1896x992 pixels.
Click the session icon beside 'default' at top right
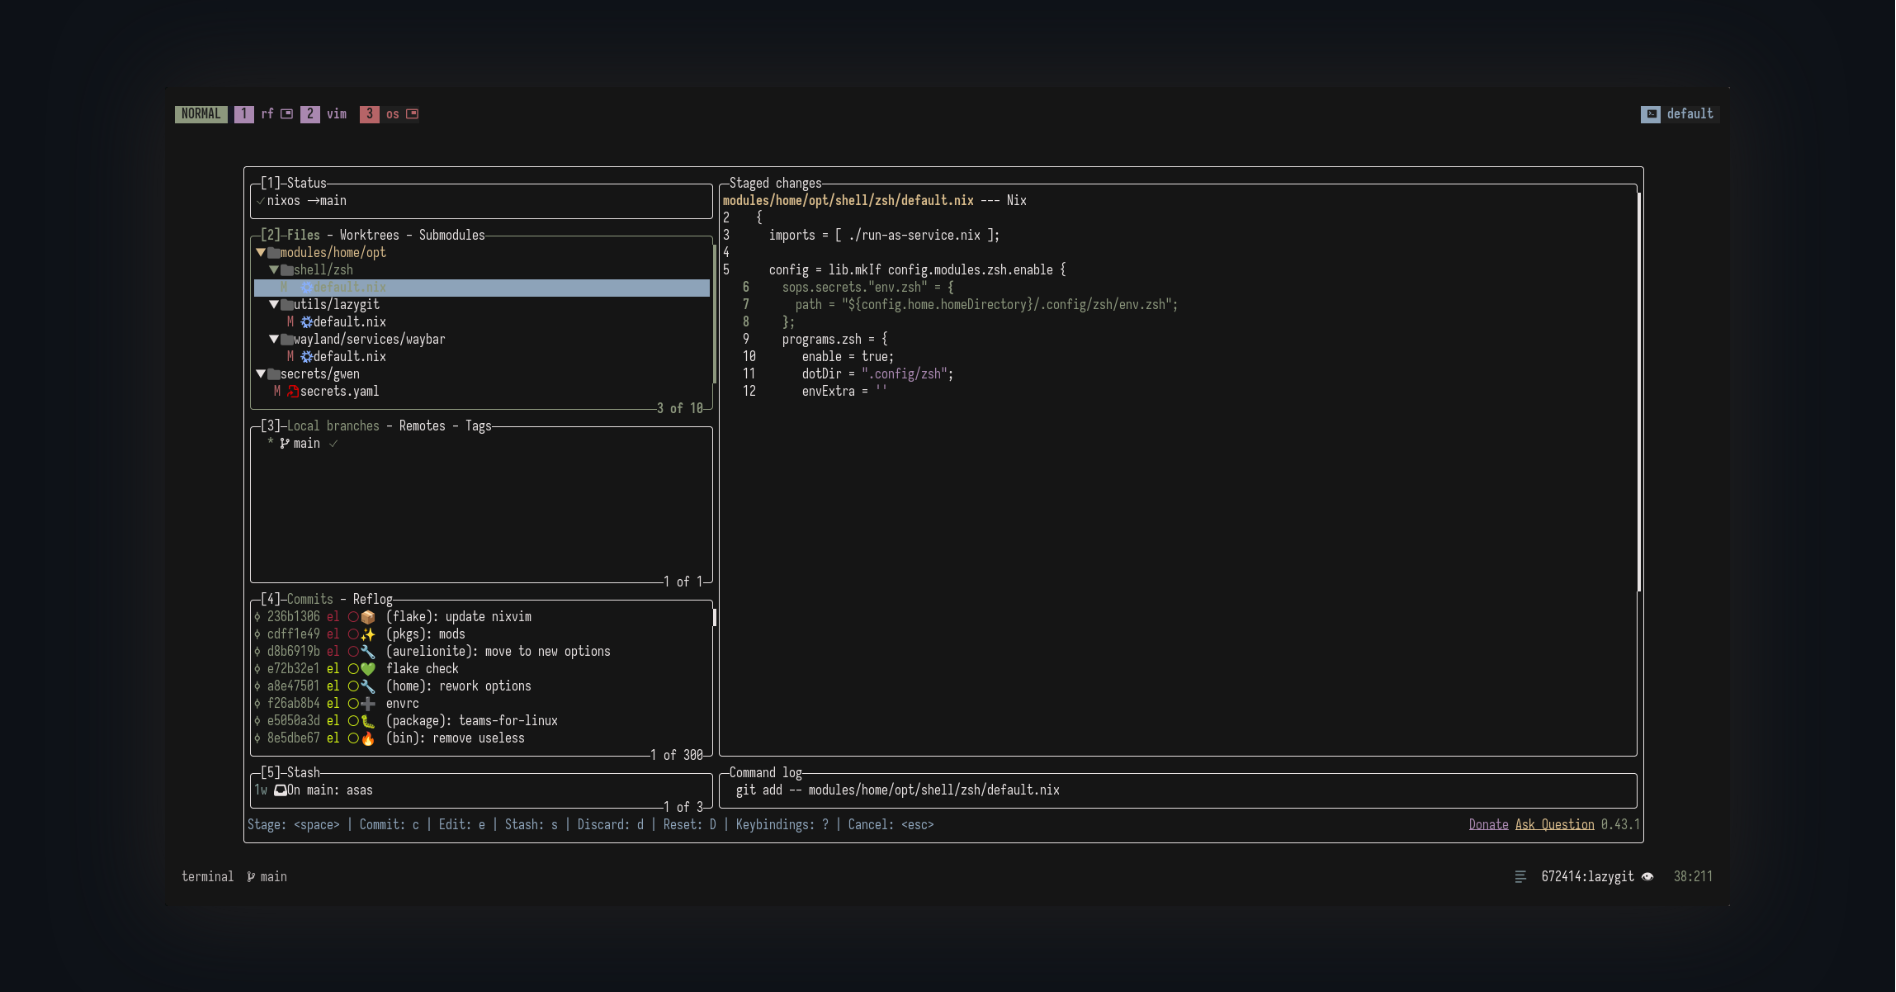(x=1651, y=114)
